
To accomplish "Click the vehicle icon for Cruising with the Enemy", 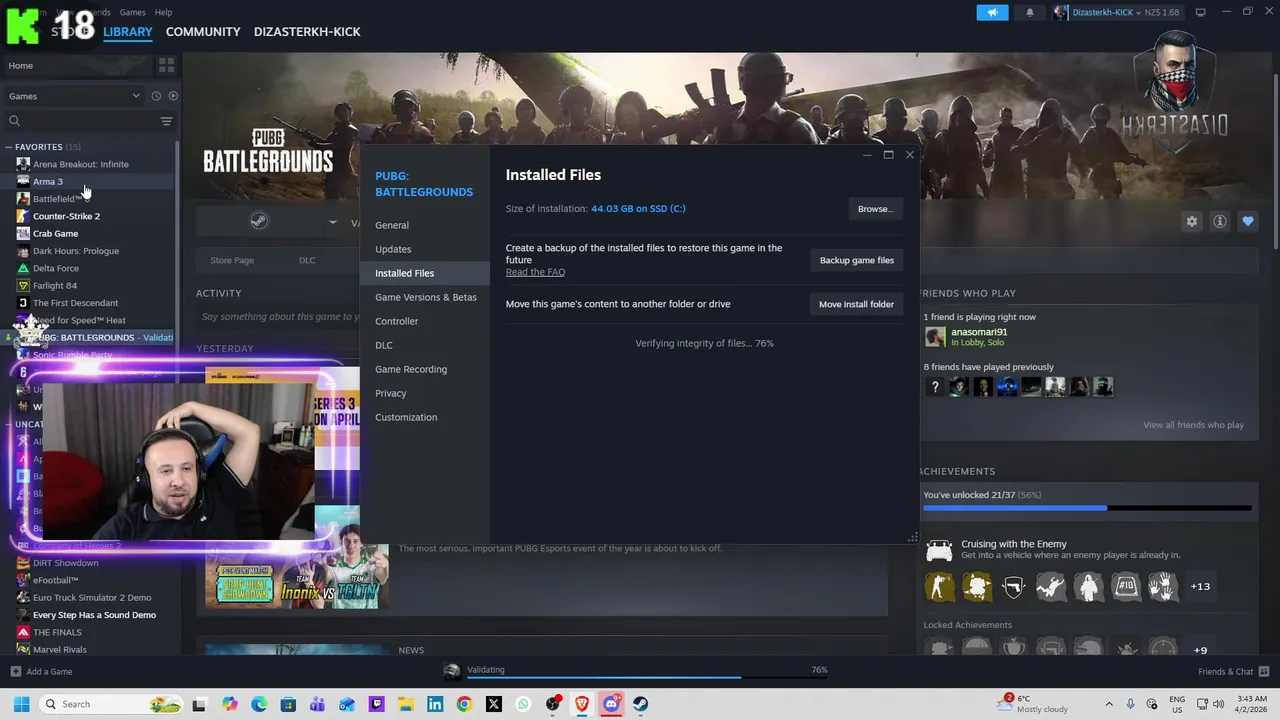I will point(939,549).
